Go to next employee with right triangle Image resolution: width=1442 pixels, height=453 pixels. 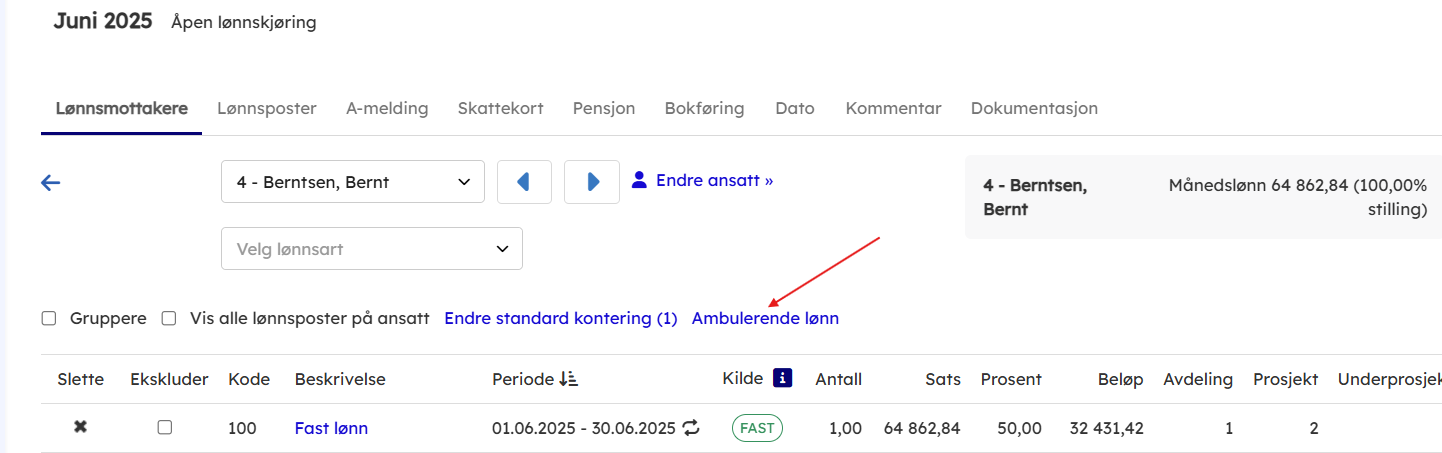[592, 182]
